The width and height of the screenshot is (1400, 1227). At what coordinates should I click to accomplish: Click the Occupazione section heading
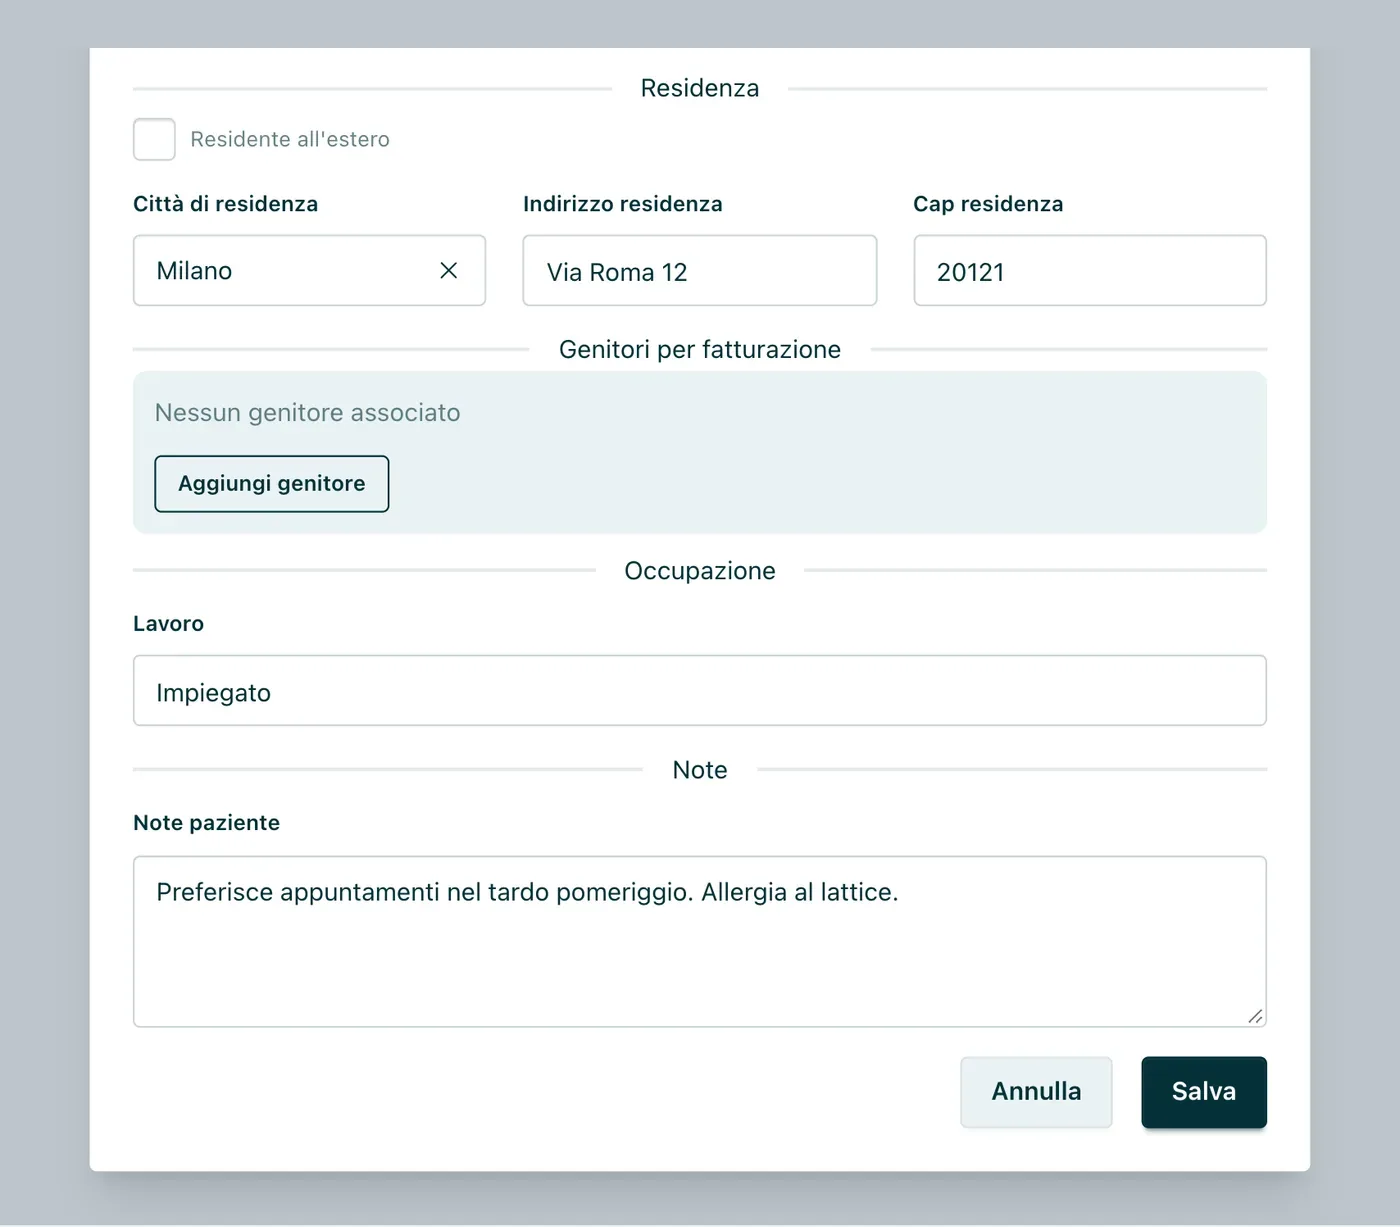[700, 571]
